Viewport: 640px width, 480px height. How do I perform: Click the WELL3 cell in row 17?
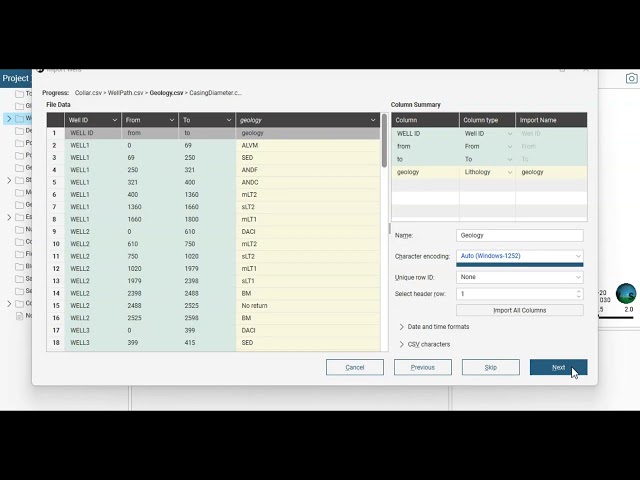pos(93,330)
